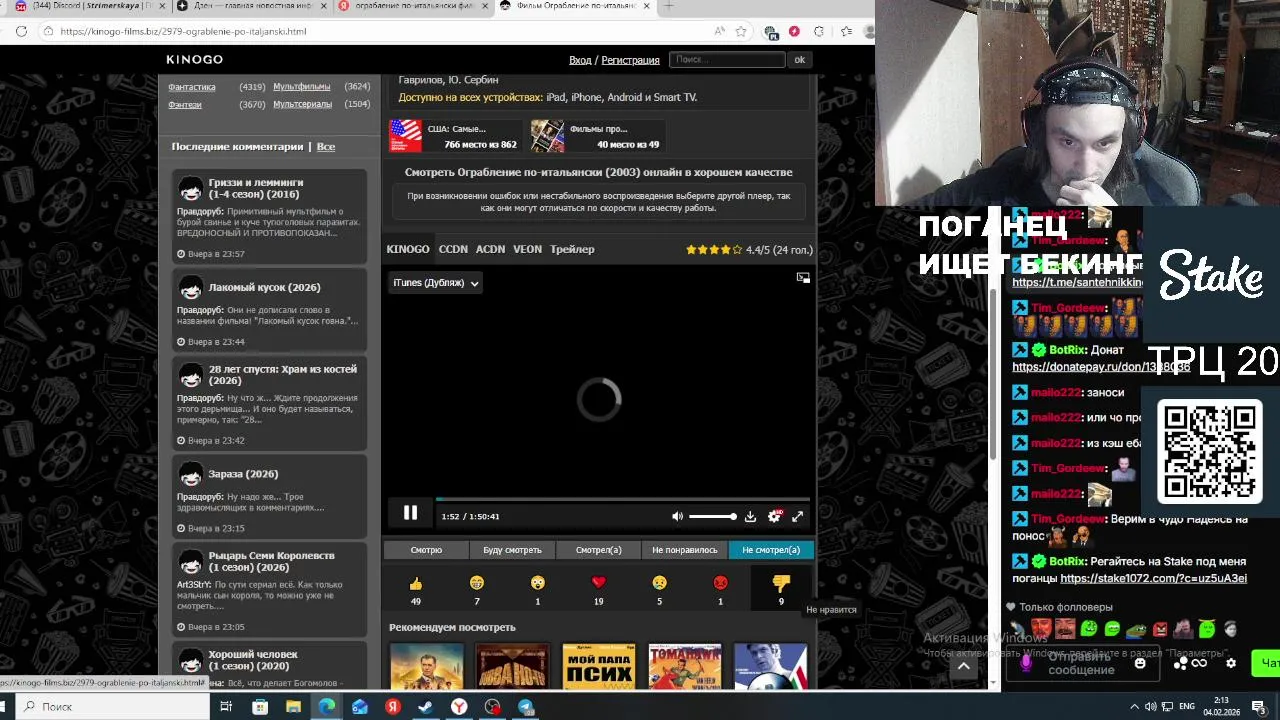Open the Фэнтези category link
1280x720 pixels.
click(185, 104)
